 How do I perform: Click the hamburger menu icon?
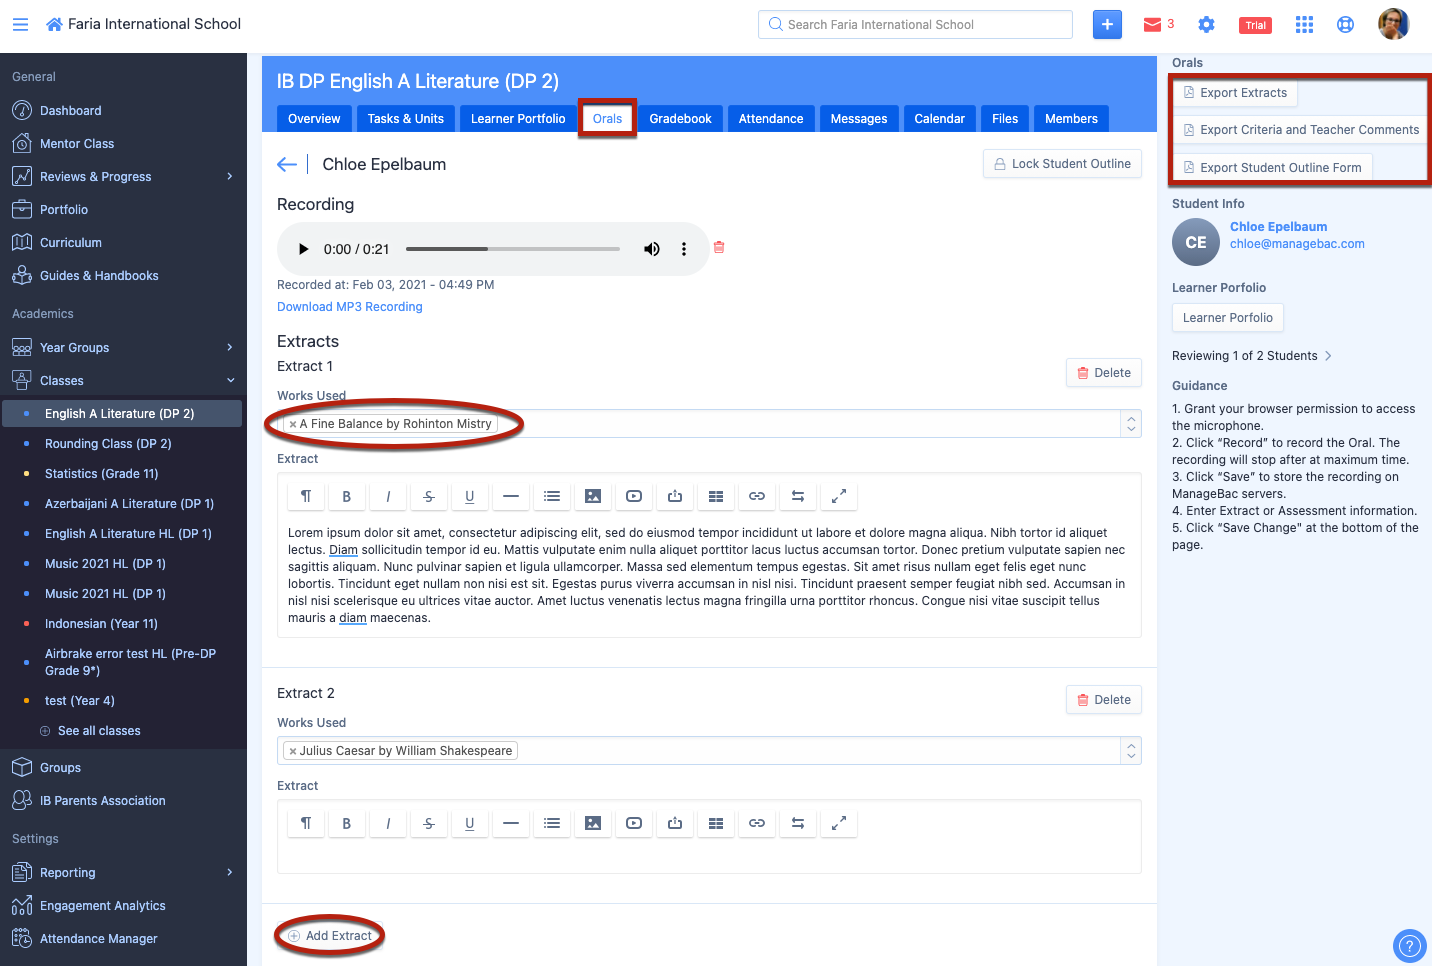click(x=20, y=24)
